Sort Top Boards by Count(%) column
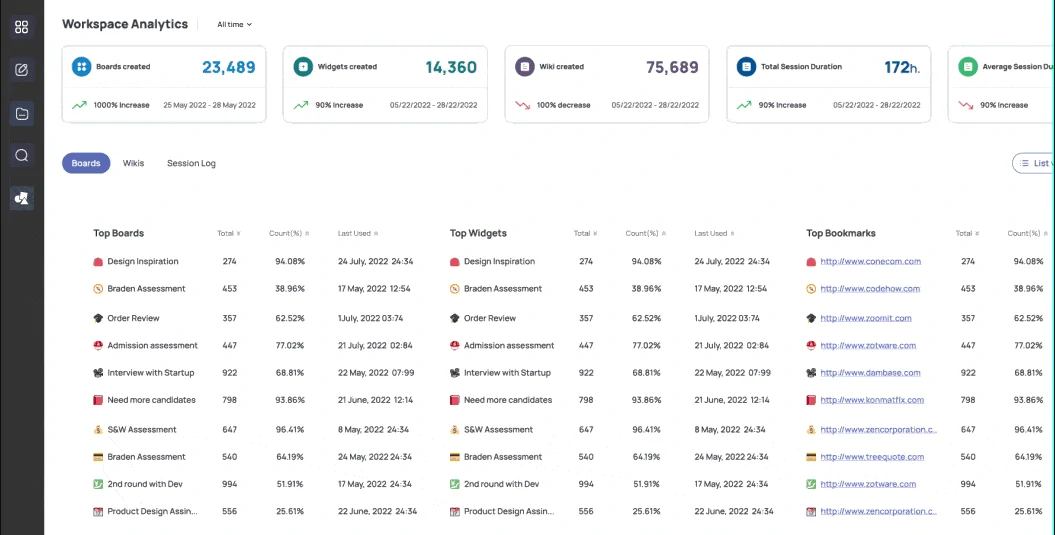 [289, 234]
